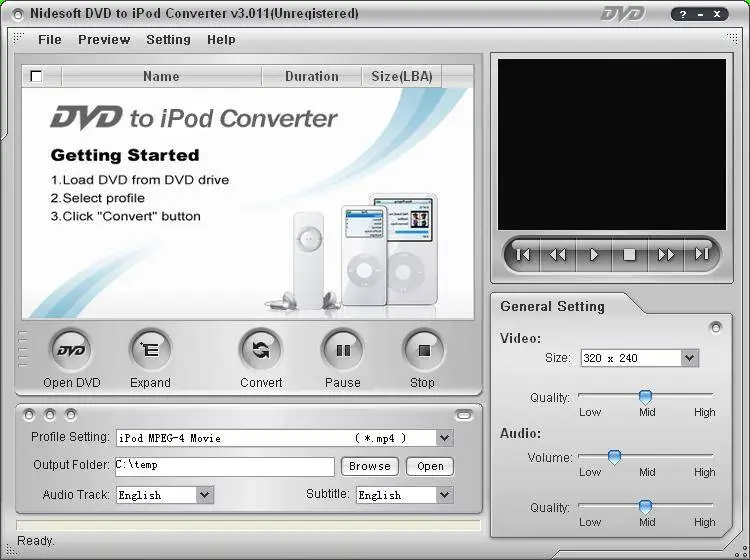The image size is (750, 560).
Task: Click the Browse button
Action: [x=370, y=466]
